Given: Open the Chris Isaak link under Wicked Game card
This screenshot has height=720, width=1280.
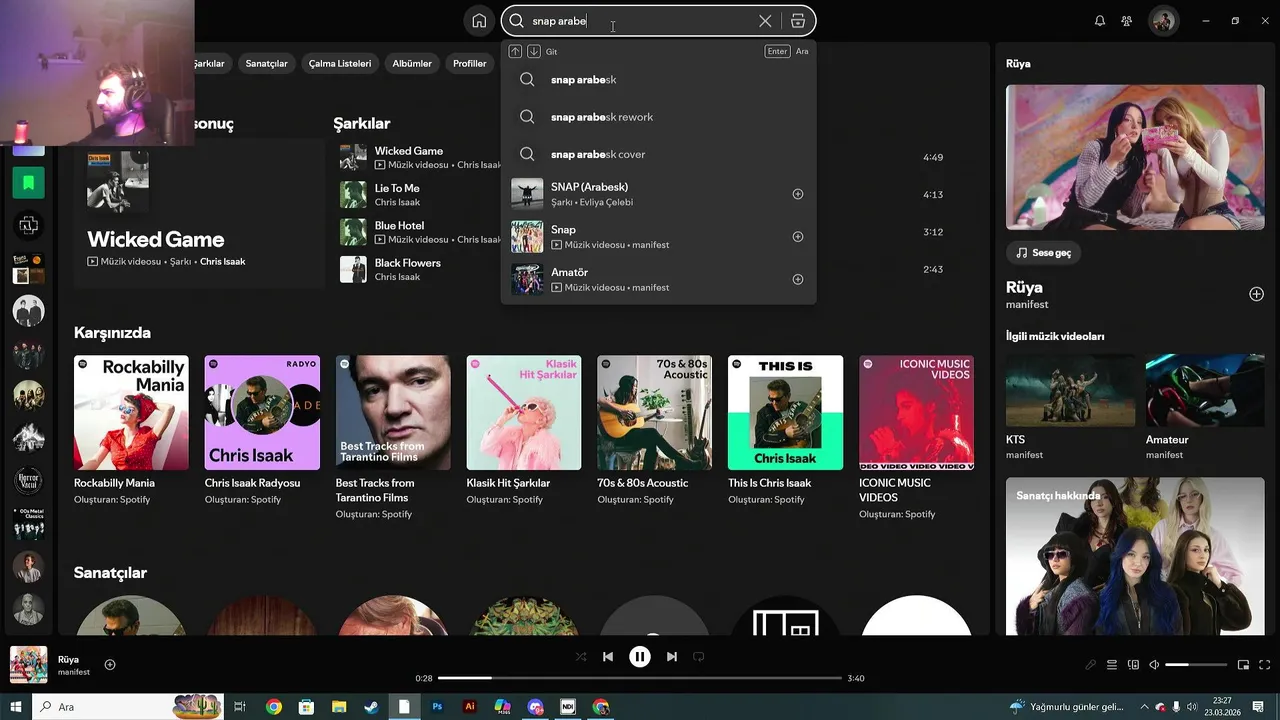Looking at the screenshot, I should pyautogui.click(x=222, y=262).
